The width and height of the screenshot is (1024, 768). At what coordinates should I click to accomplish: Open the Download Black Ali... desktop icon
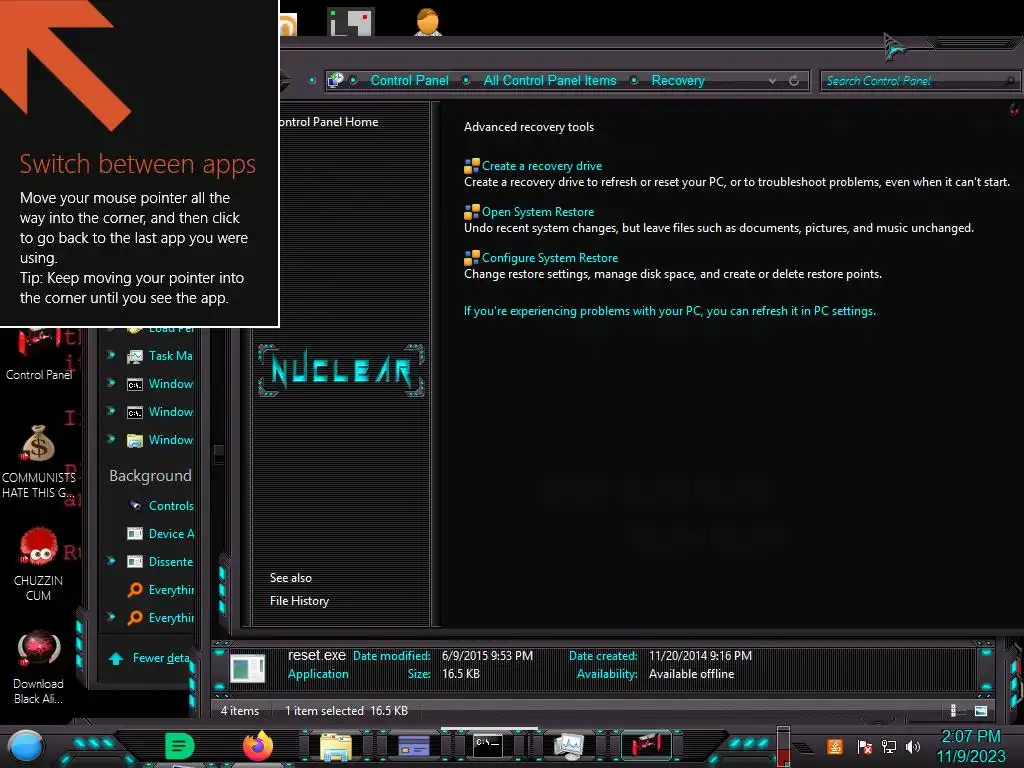[x=39, y=667]
